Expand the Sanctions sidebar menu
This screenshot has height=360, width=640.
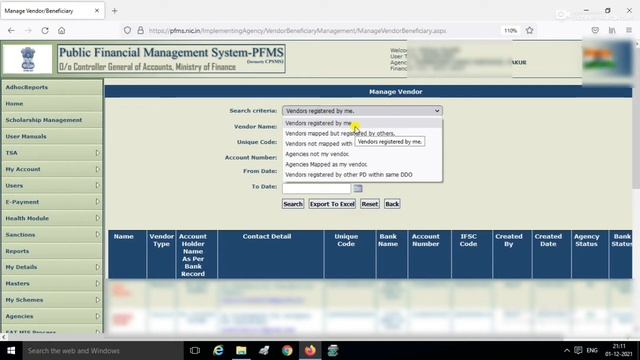[x=52, y=234]
